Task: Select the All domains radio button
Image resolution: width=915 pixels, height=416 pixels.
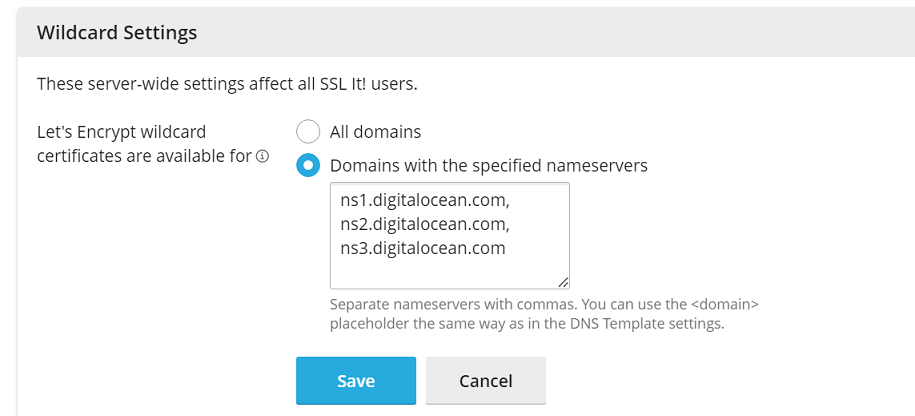Action: pos(308,132)
